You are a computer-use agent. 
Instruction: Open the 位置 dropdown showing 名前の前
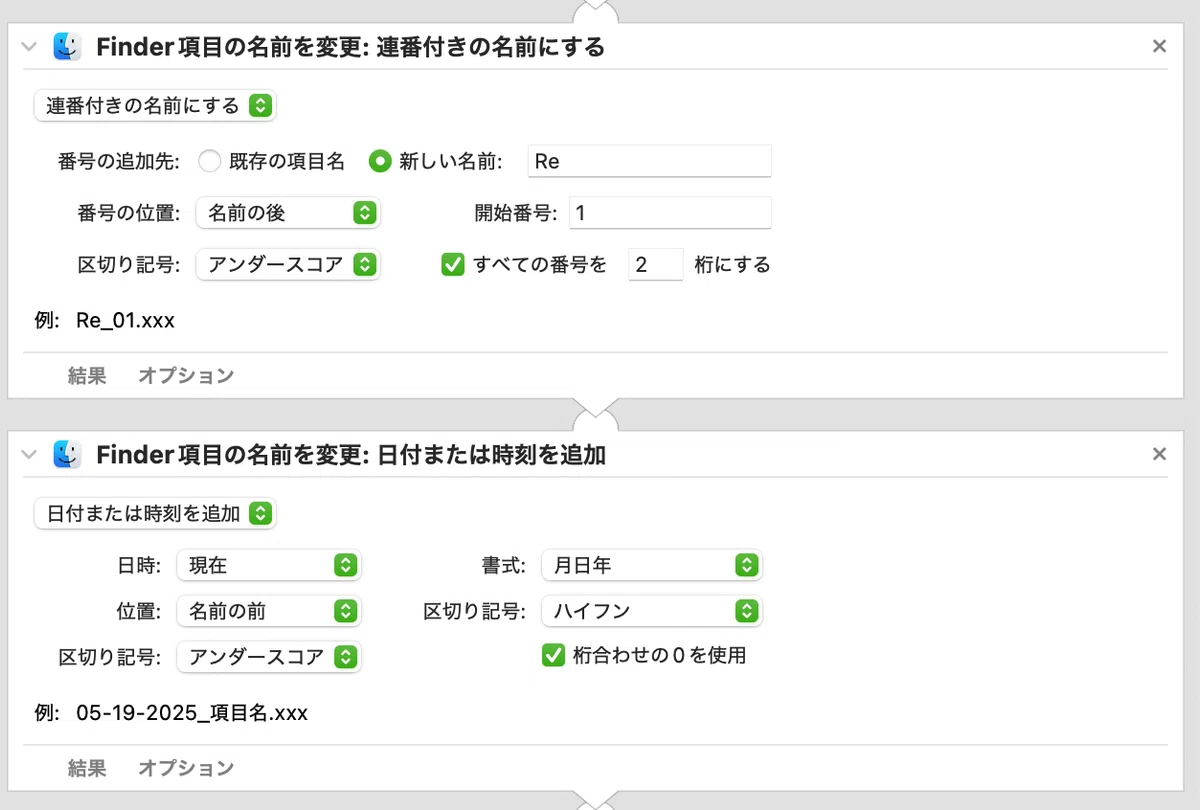[269, 611]
